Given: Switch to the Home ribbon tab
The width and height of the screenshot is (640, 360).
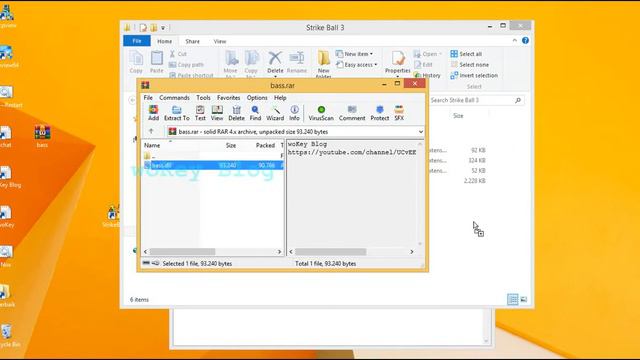Looking at the screenshot, I should [164, 41].
